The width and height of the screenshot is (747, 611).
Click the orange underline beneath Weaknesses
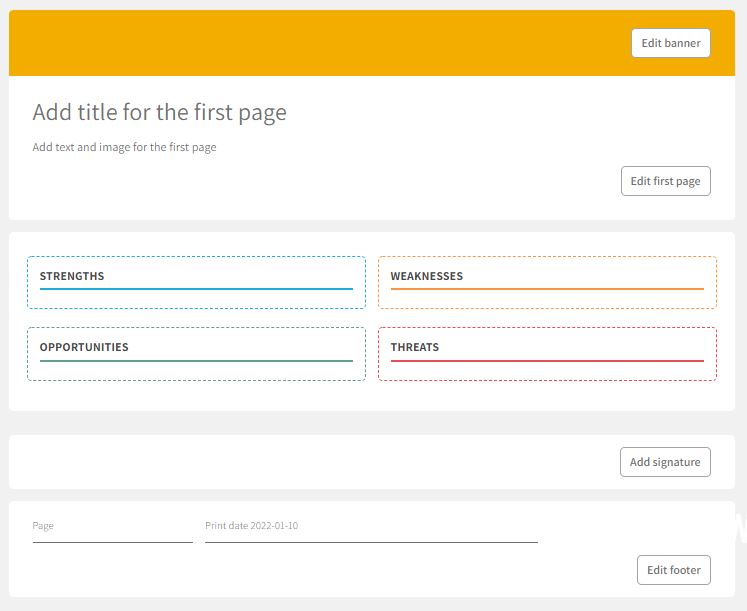pyautogui.click(x=547, y=289)
